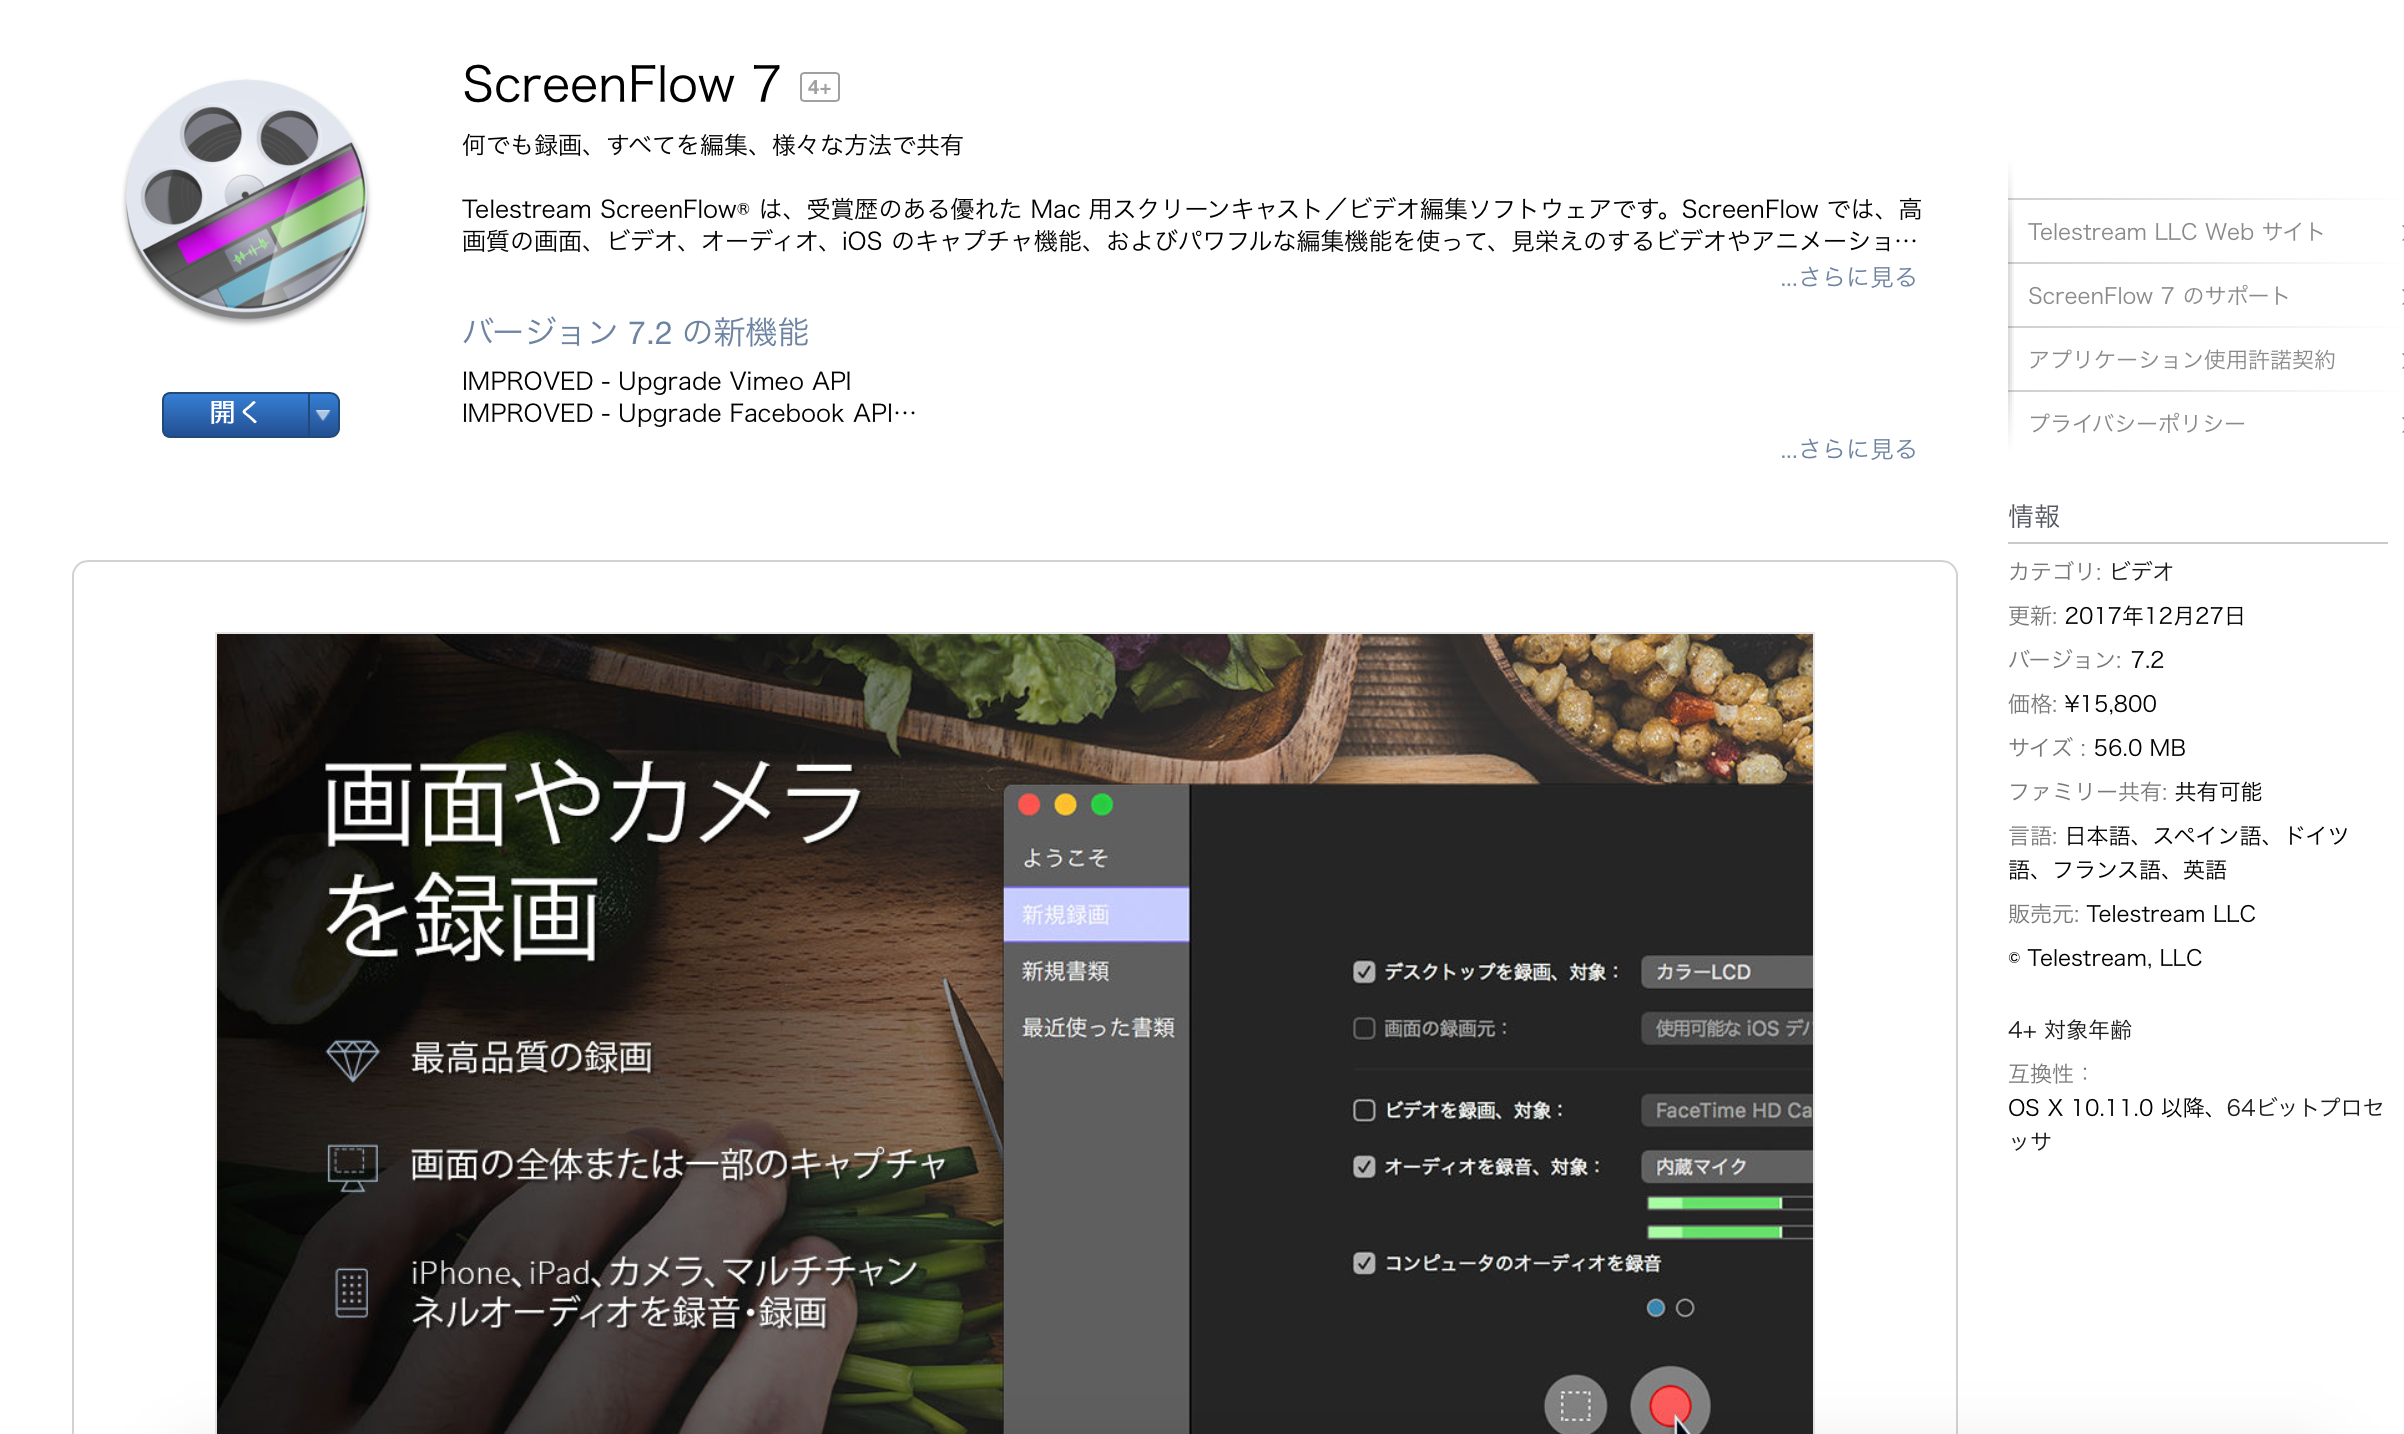Click the green zoom dot in preview
This screenshot has width=2404, height=1434.
pos(1101,804)
